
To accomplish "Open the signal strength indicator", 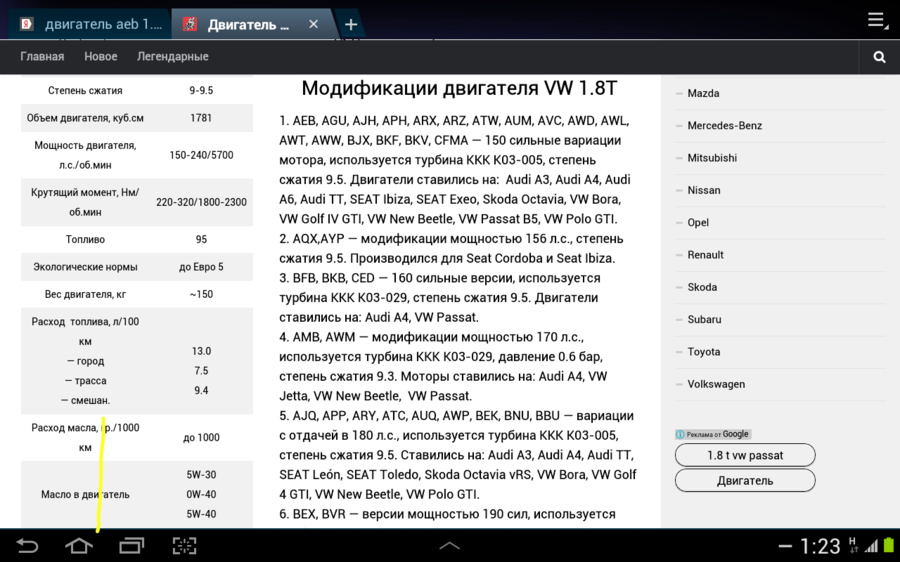I will click(x=872, y=546).
